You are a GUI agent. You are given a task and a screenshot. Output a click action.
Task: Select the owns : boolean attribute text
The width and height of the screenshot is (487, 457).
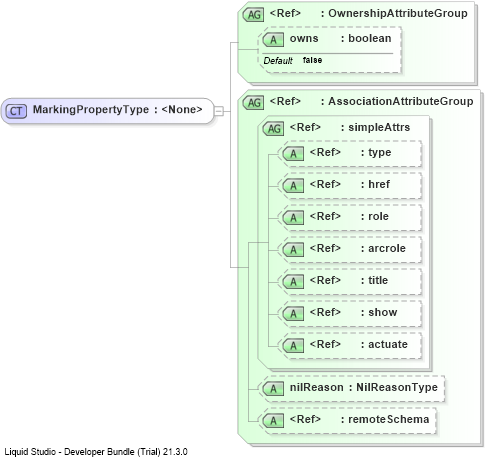click(x=340, y=38)
